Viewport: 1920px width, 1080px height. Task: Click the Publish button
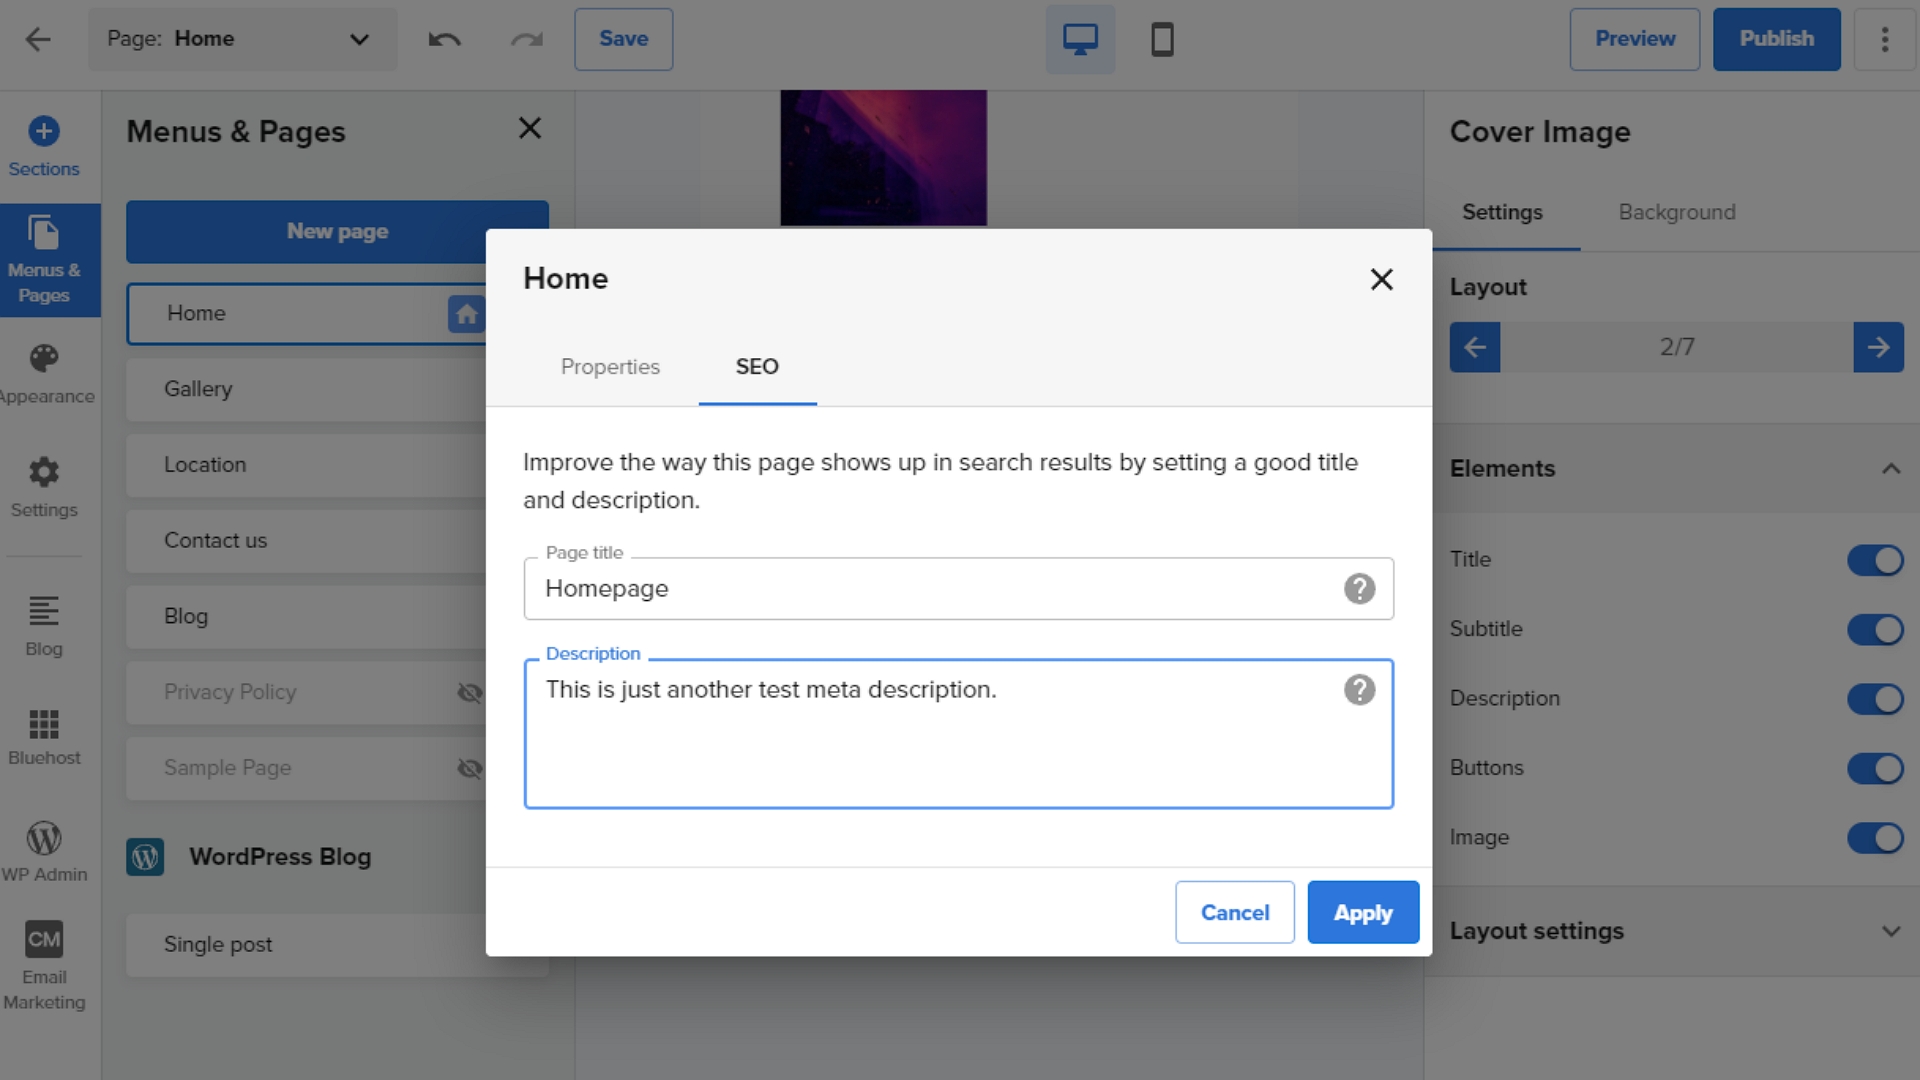pos(1776,39)
